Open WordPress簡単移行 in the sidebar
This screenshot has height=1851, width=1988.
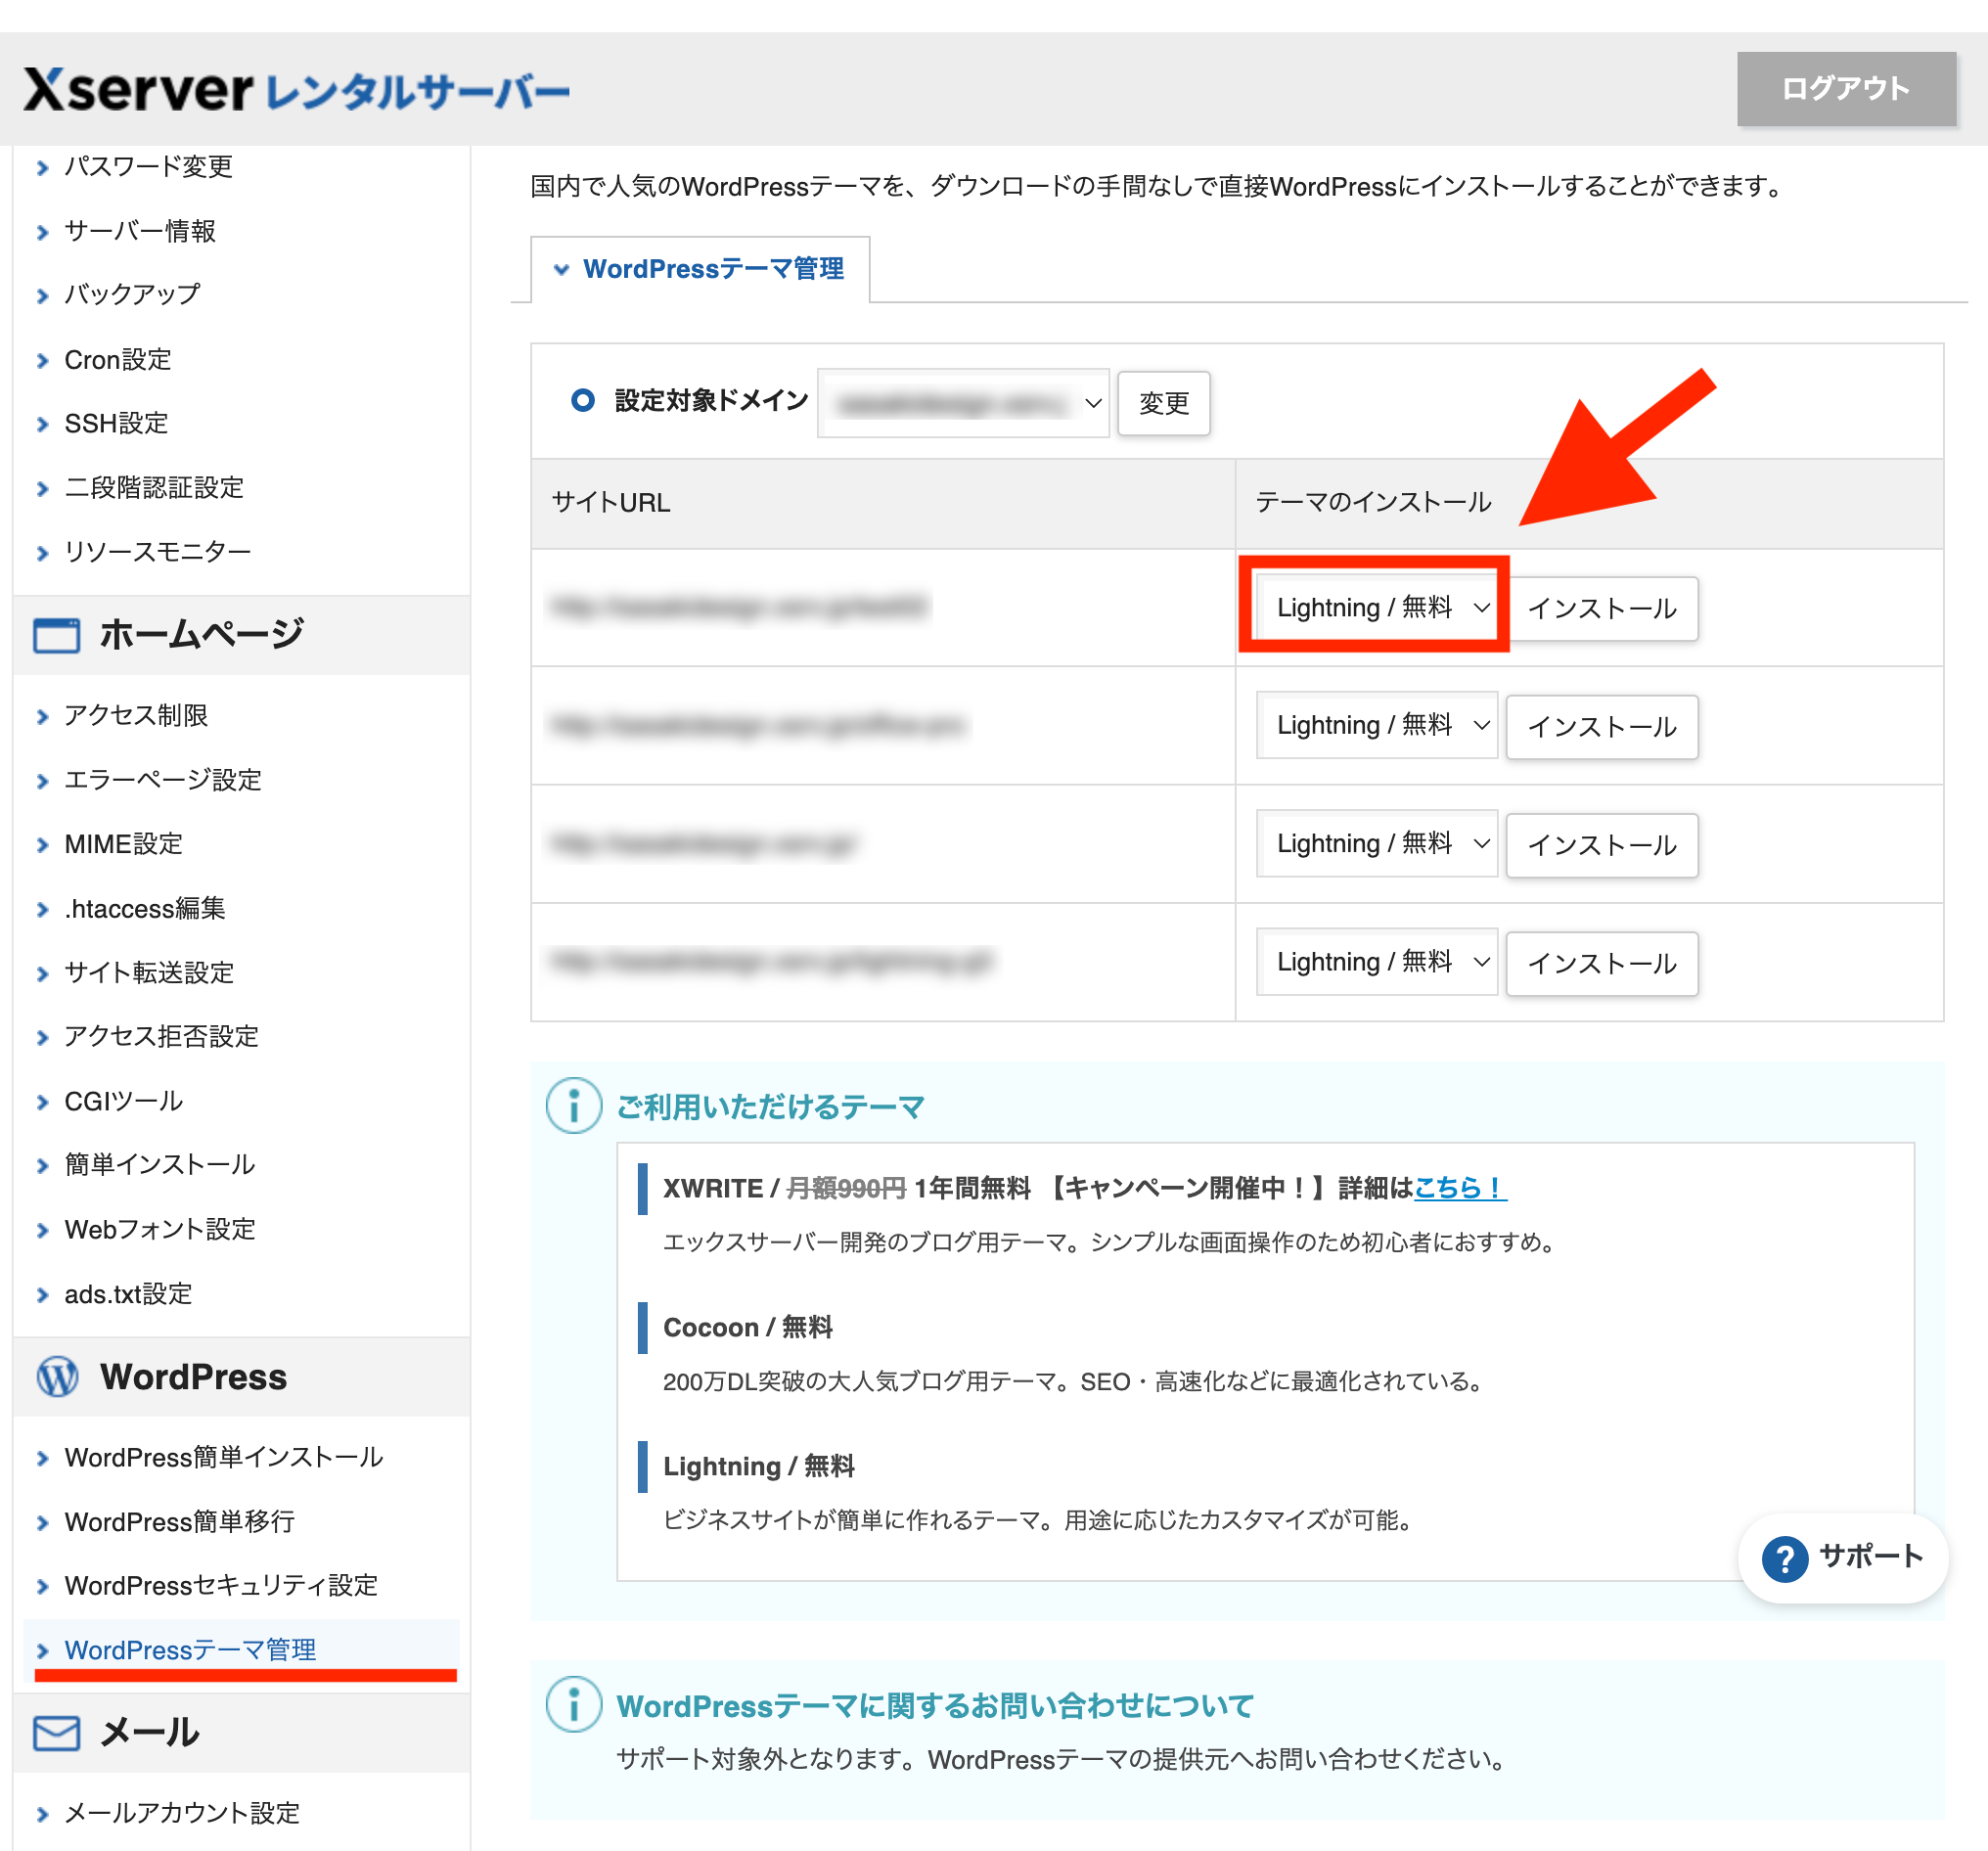tap(179, 1521)
